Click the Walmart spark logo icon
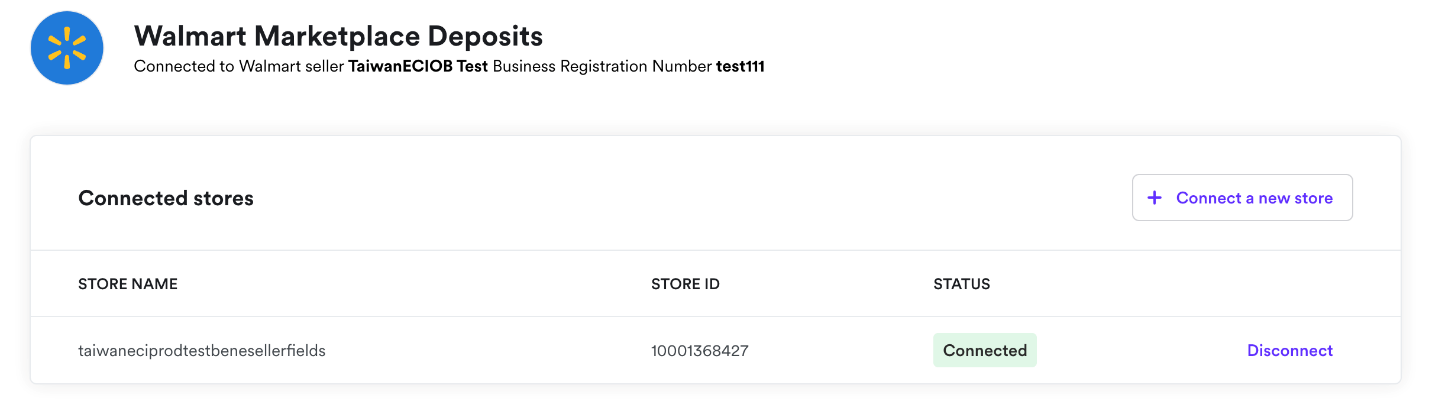The height and width of the screenshot is (401, 1429). [67, 49]
